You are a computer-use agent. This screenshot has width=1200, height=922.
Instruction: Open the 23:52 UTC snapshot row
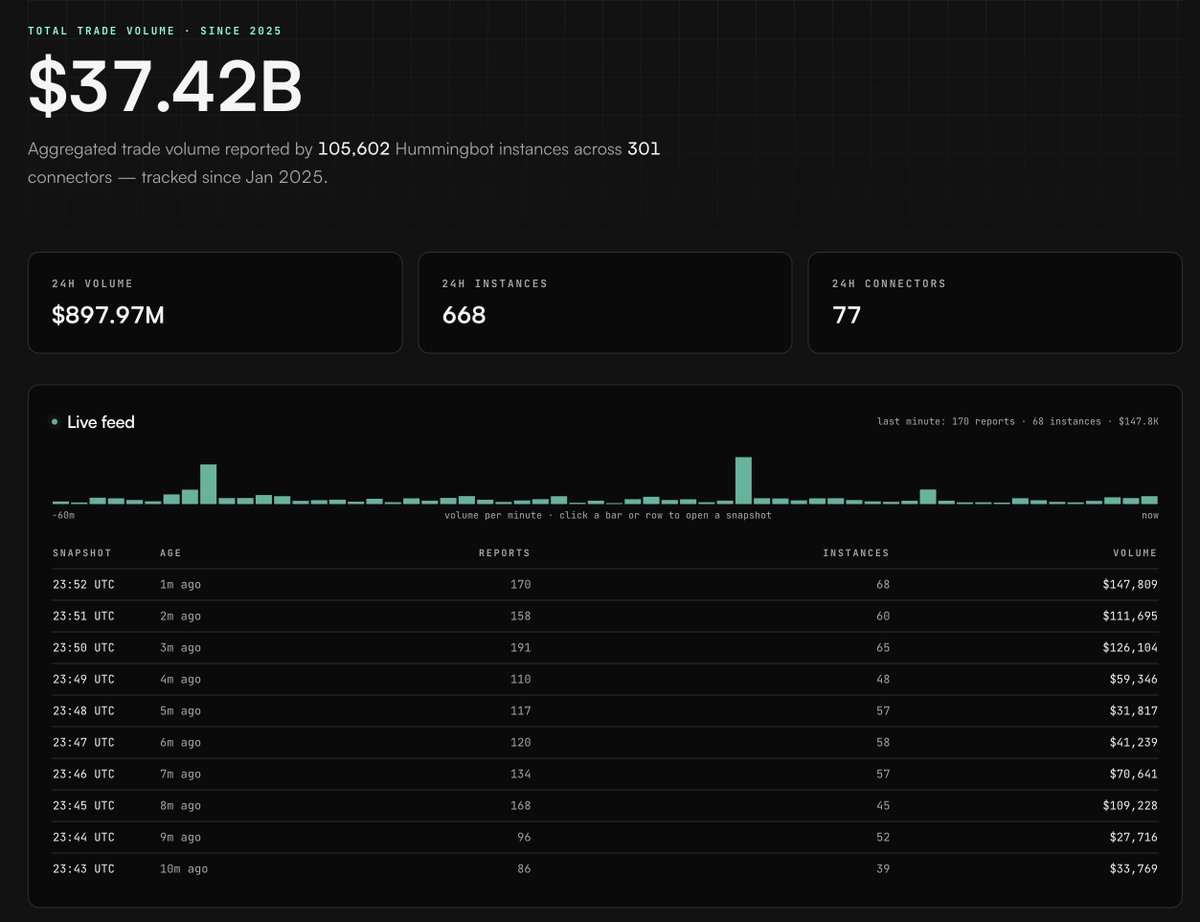point(605,585)
